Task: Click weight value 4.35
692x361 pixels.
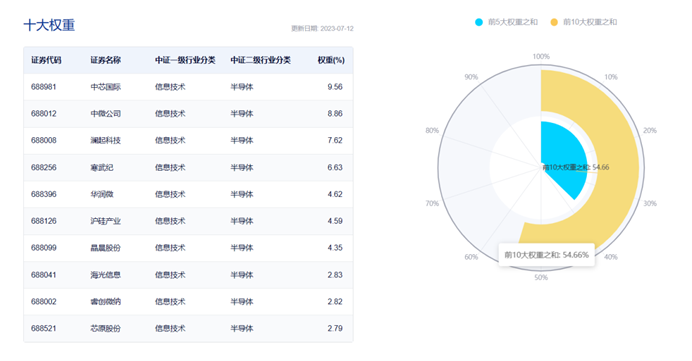Action: (x=335, y=248)
